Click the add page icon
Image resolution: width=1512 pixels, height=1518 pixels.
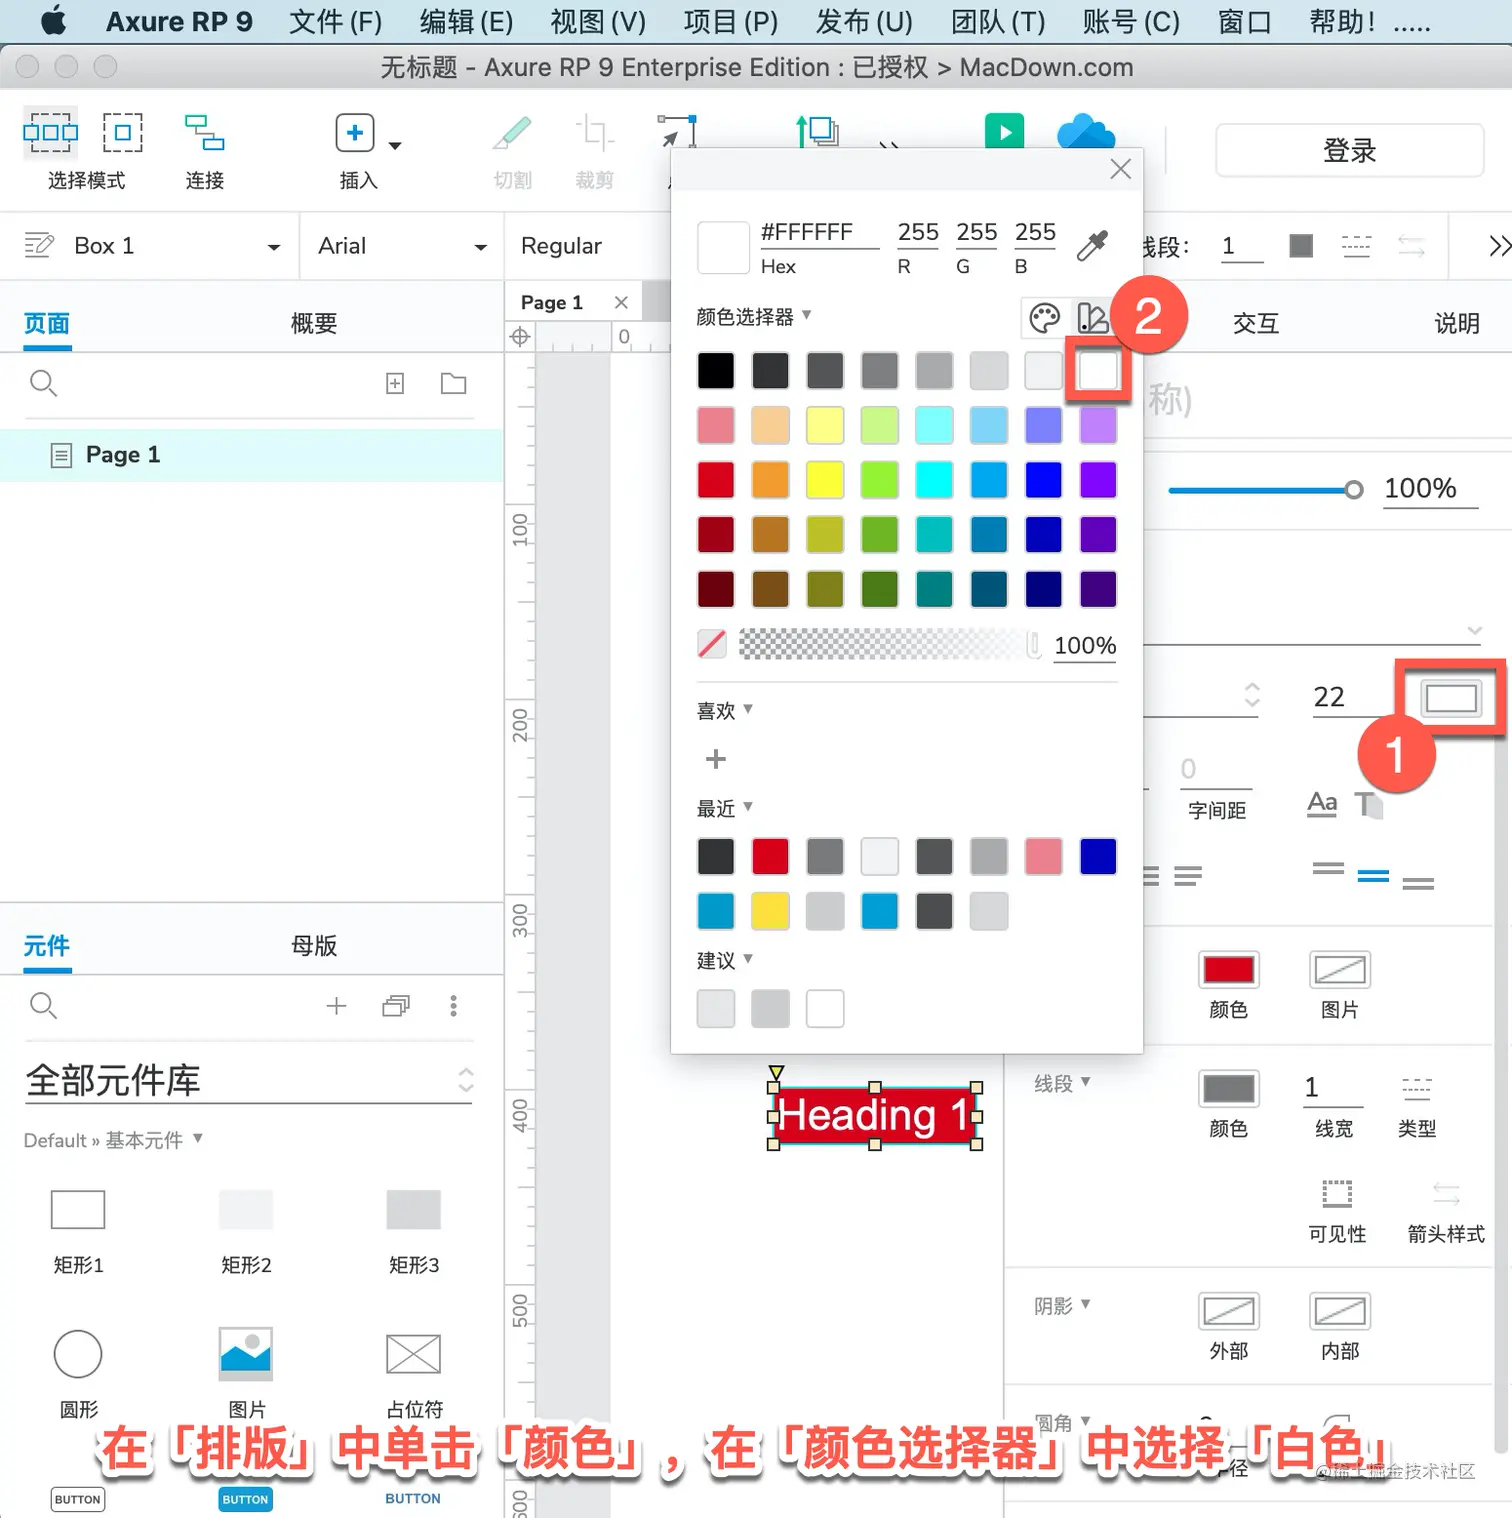(395, 383)
